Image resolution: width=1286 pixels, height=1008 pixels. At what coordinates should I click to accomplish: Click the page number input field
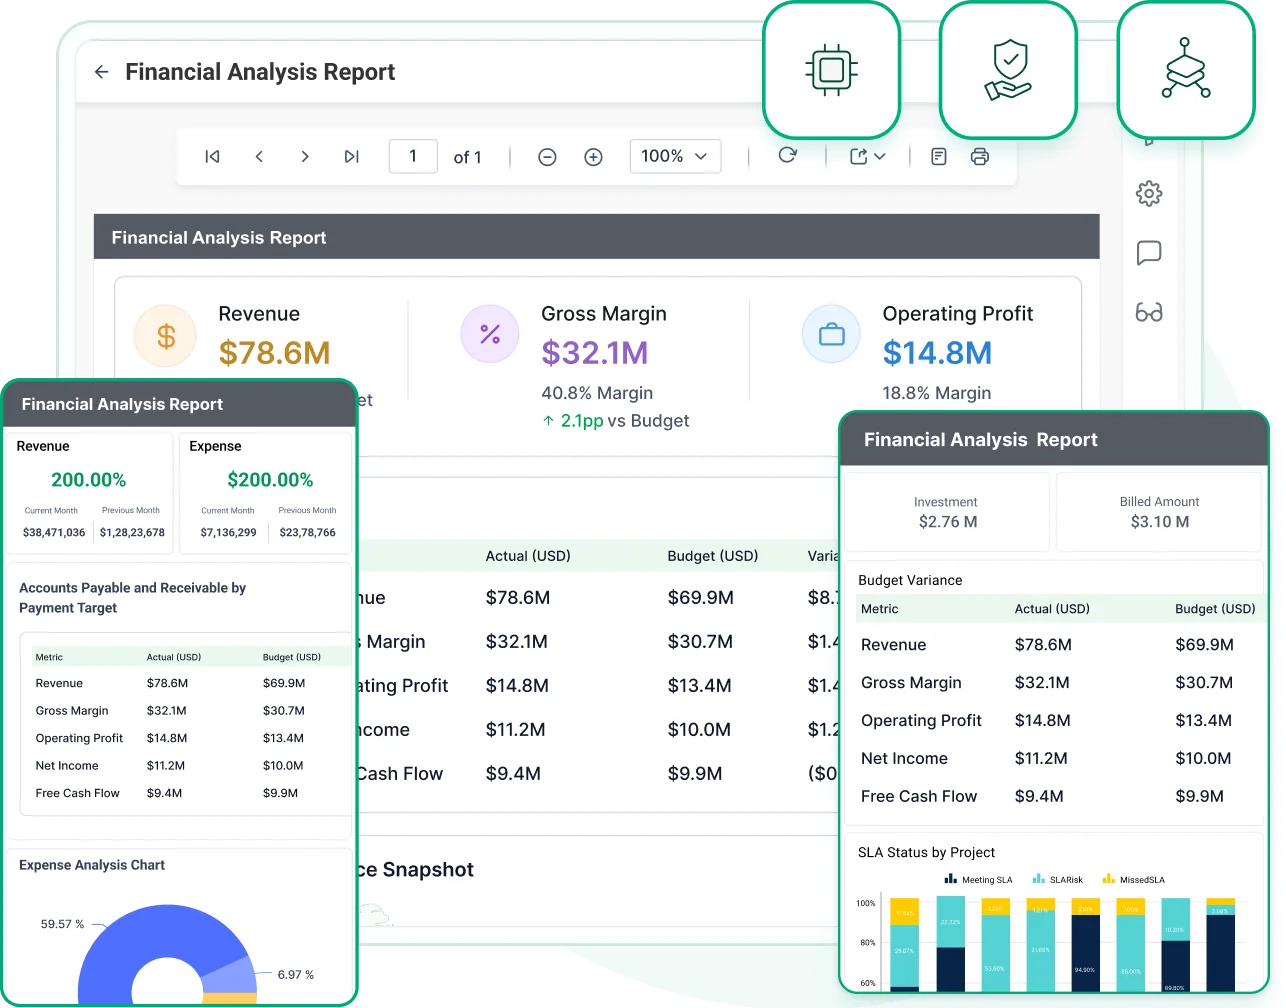(413, 156)
